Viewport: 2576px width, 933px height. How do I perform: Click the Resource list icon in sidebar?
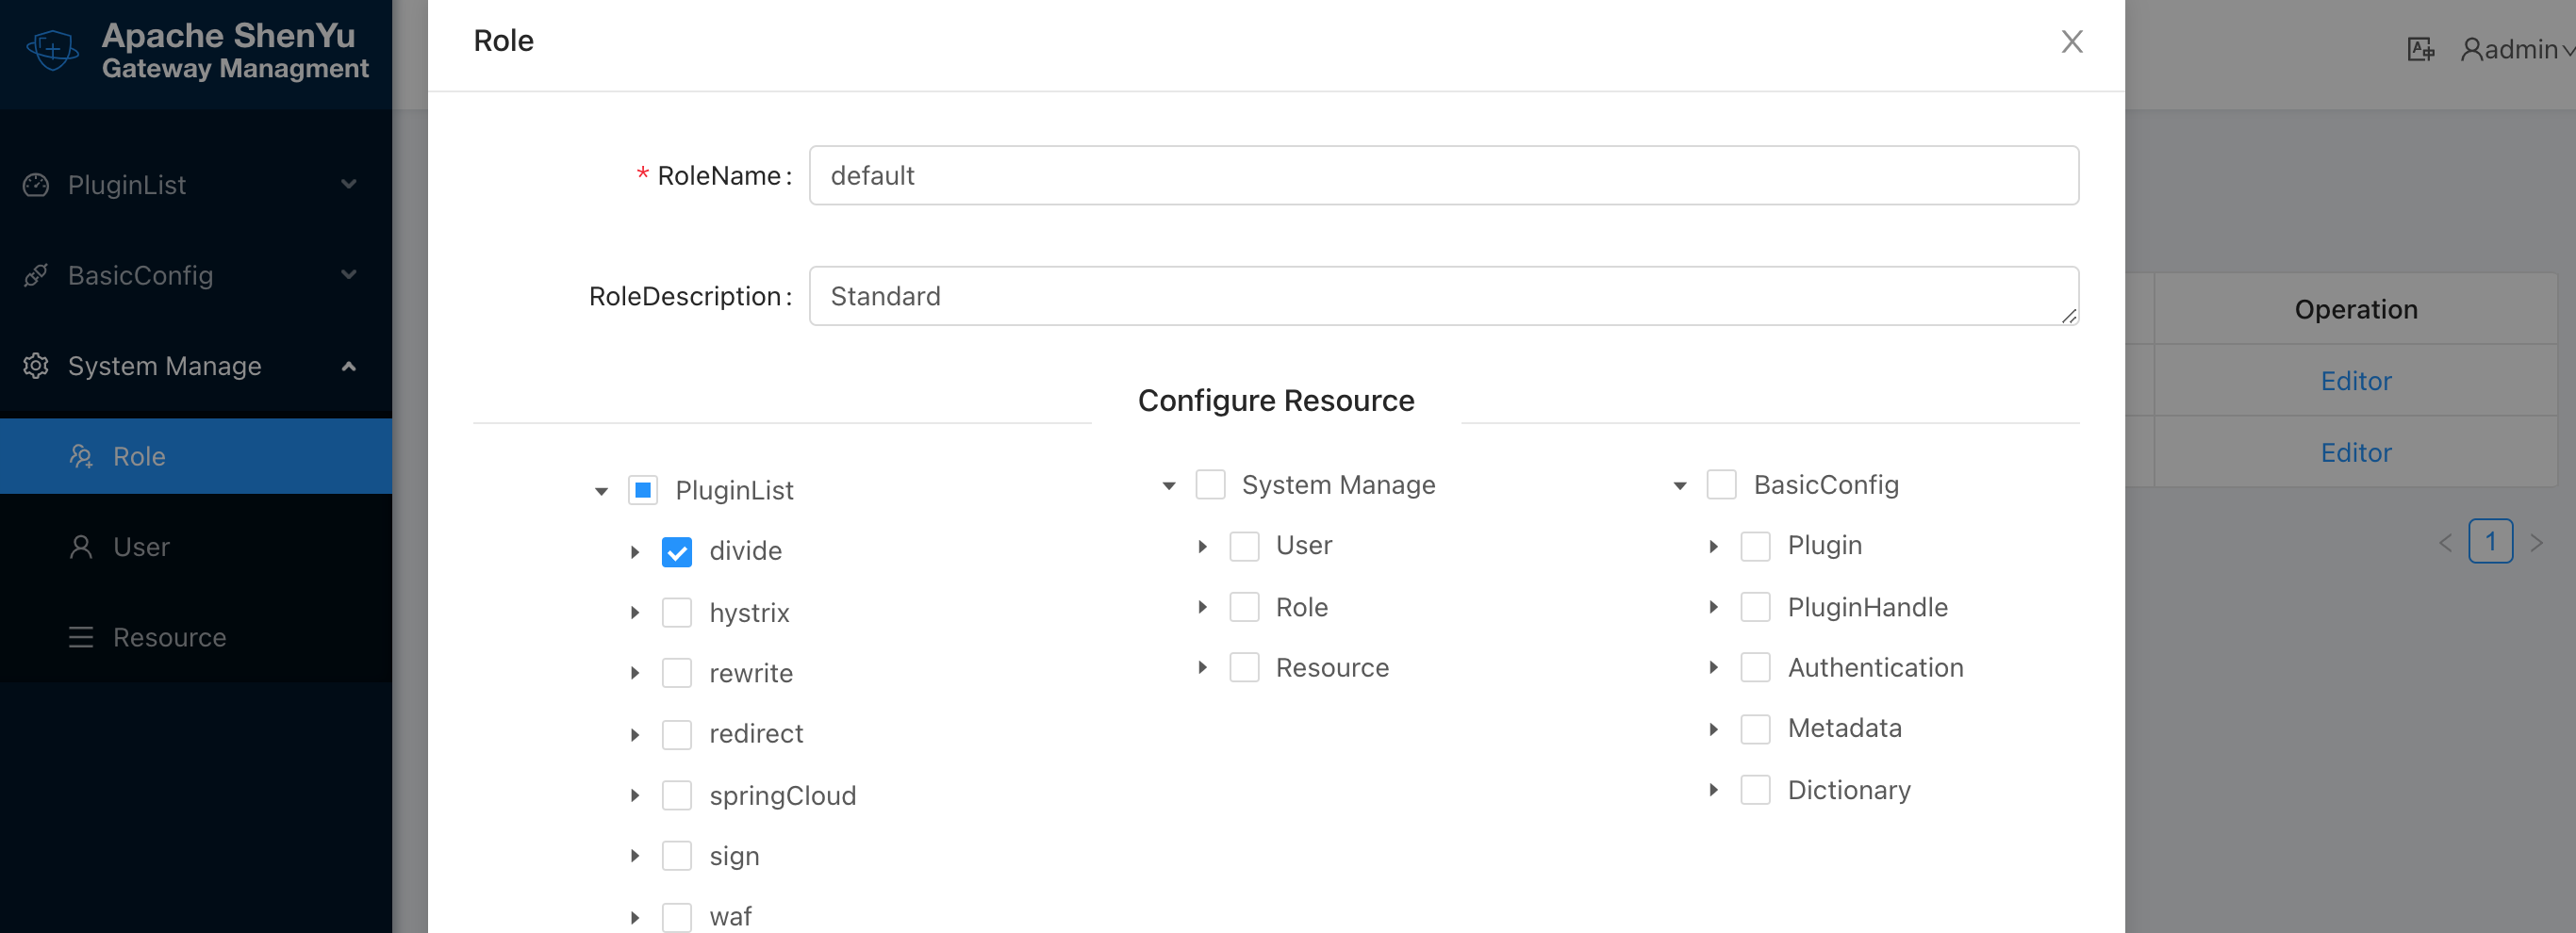click(x=81, y=637)
